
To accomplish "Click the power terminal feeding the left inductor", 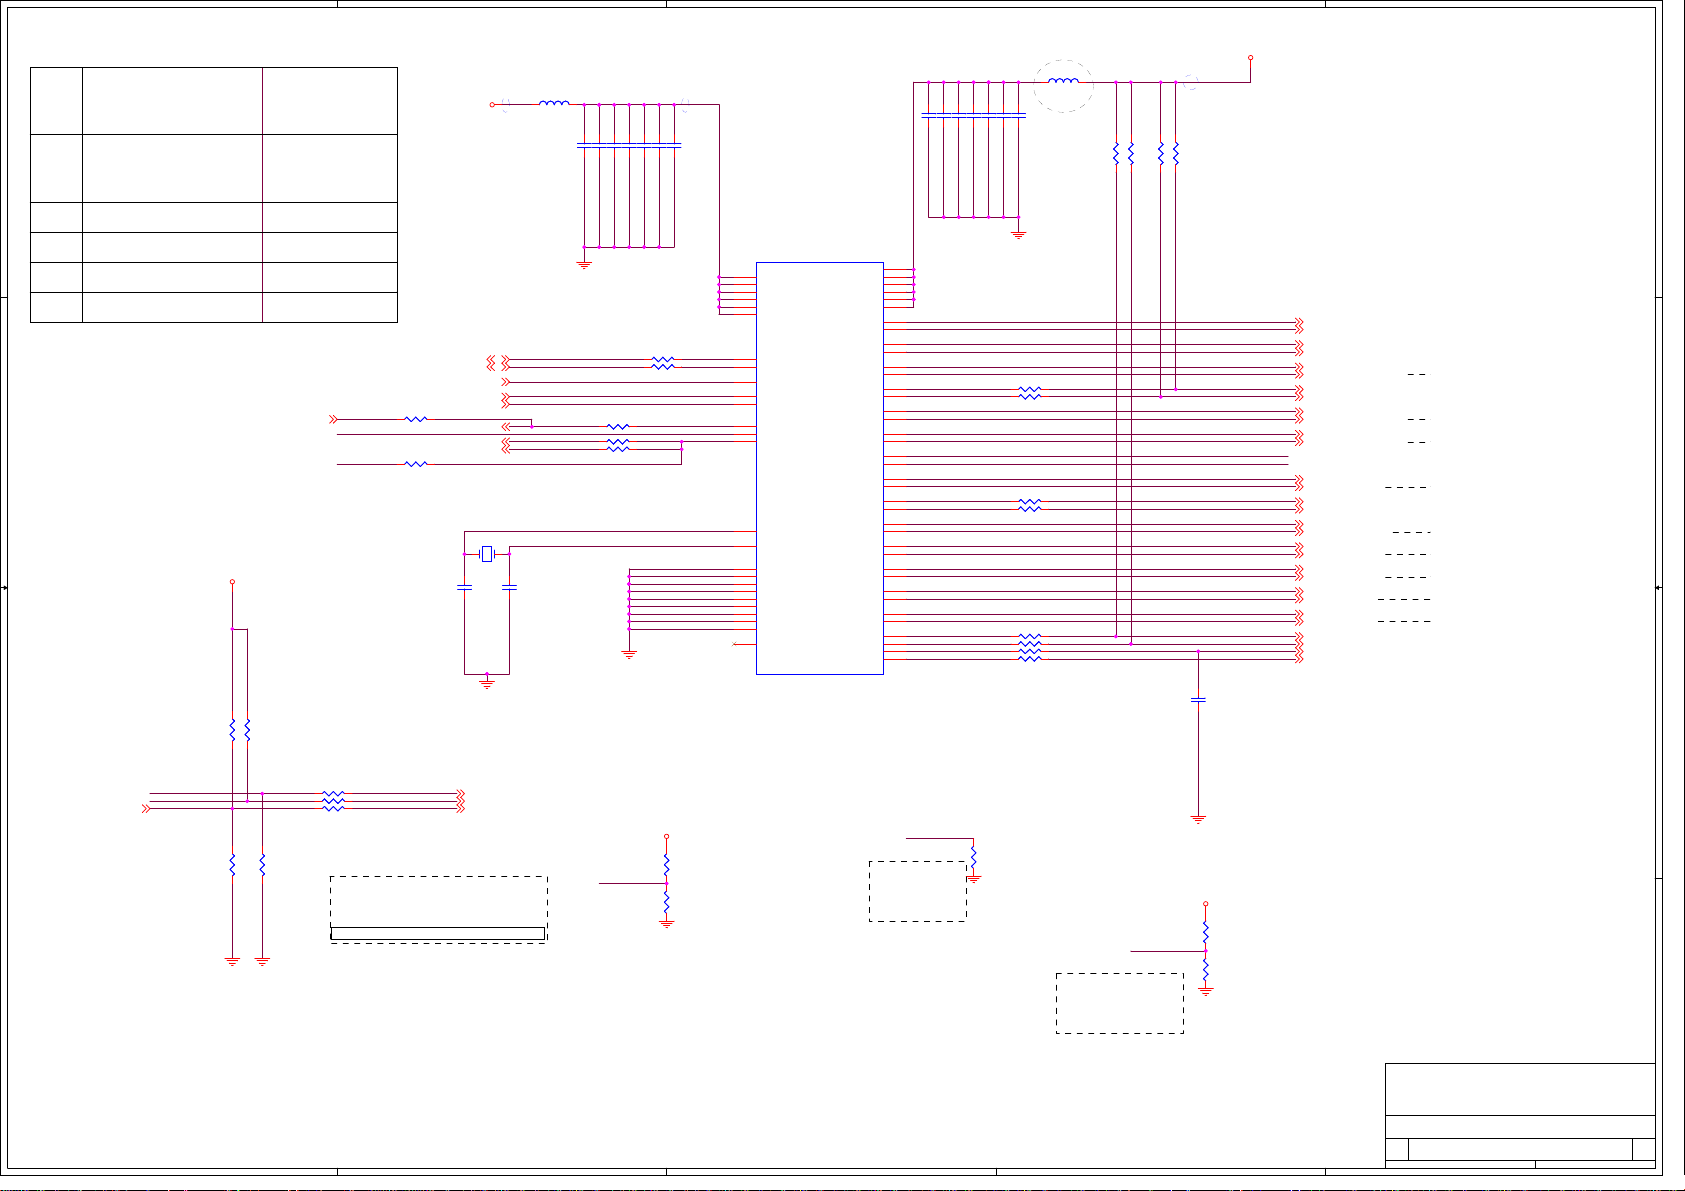I will (x=492, y=104).
